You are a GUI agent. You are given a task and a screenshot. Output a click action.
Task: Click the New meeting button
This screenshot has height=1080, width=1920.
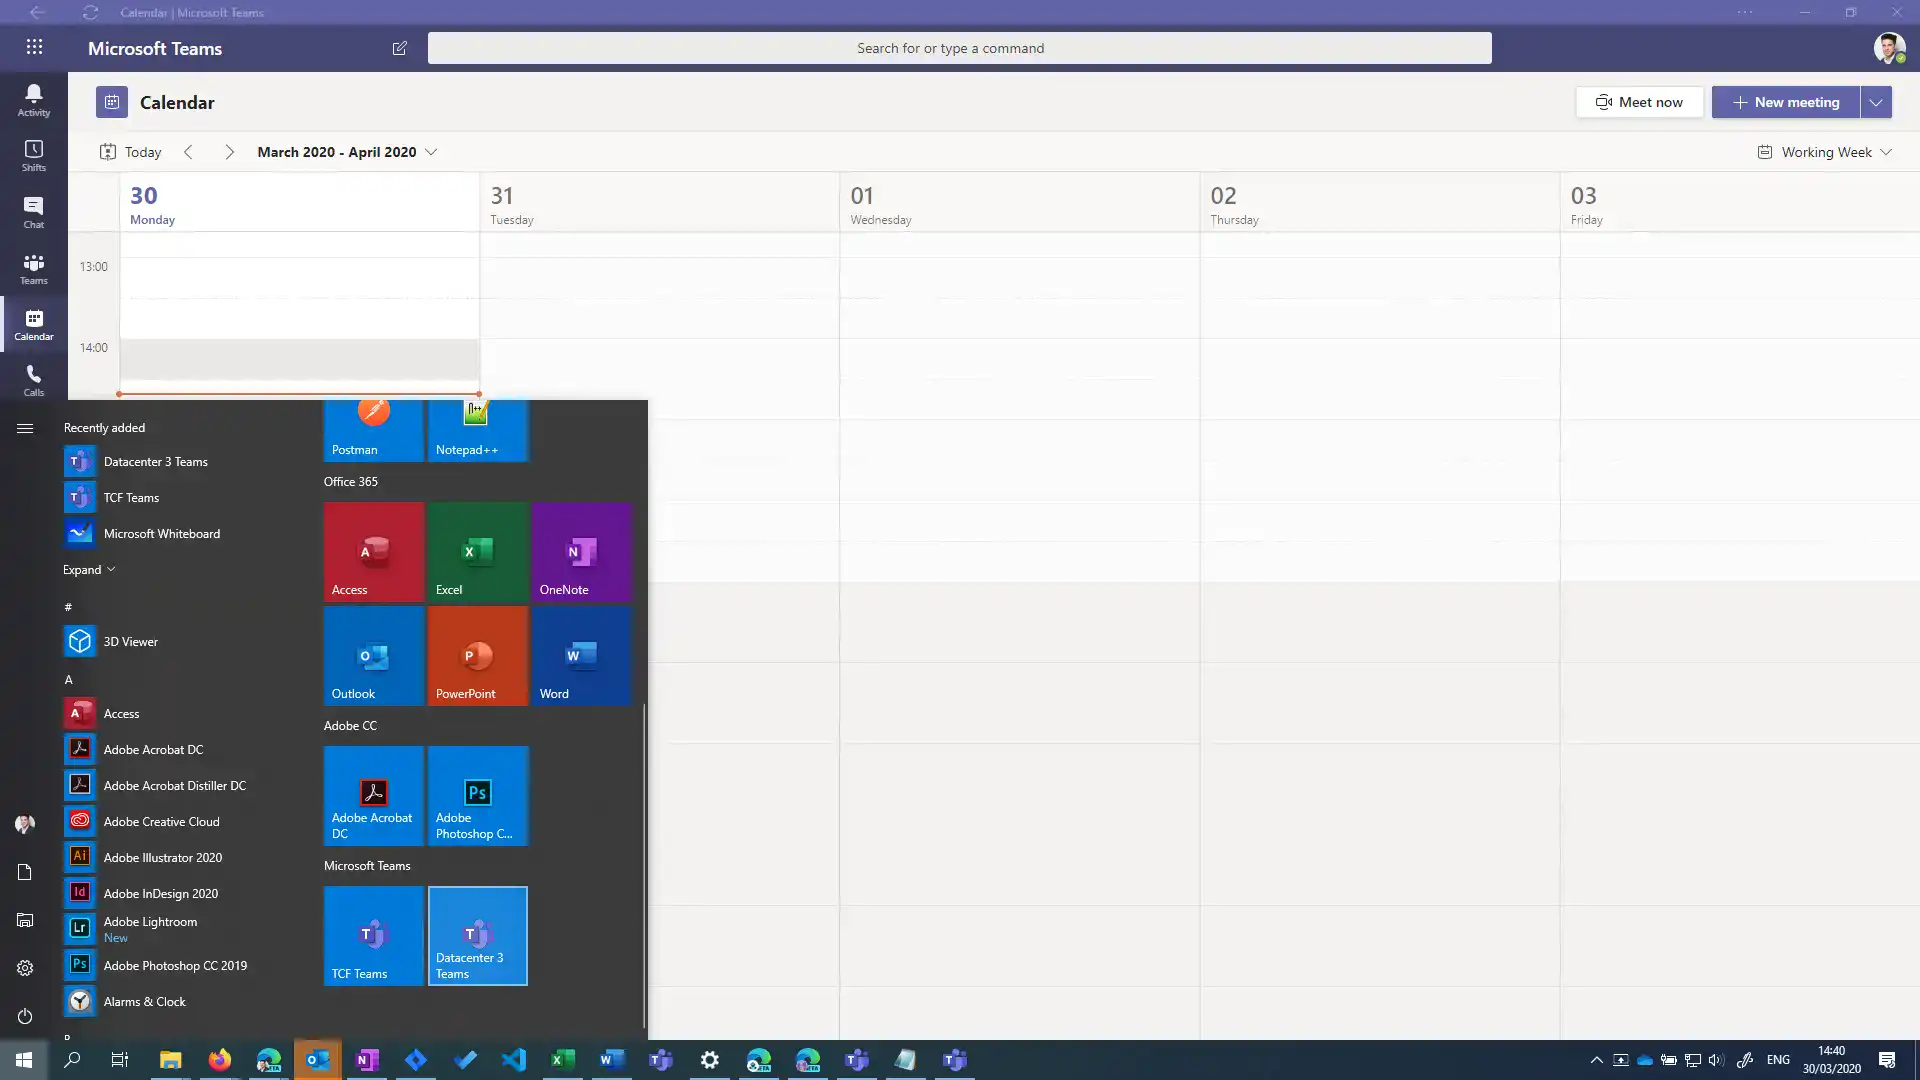click(x=1786, y=102)
